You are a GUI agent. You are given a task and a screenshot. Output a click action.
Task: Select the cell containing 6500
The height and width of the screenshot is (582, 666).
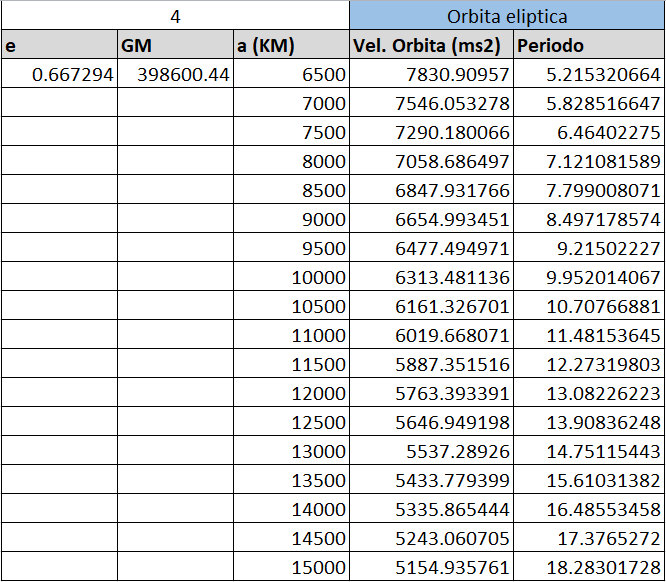click(x=291, y=73)
